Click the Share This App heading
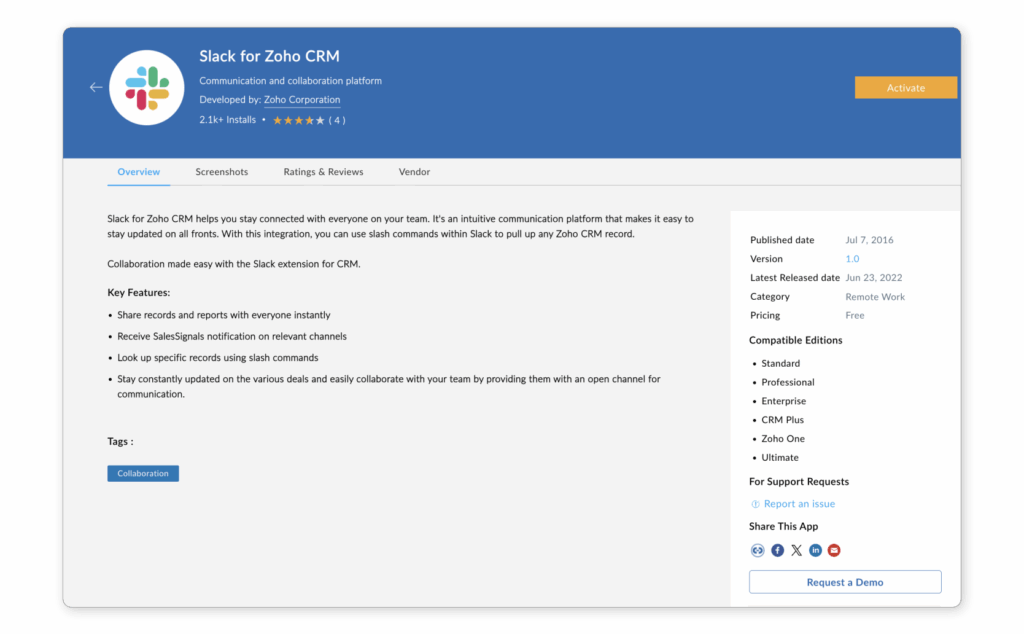This screenshot has width=1024, height=634. pyautogui.click(x=783, y=526)
